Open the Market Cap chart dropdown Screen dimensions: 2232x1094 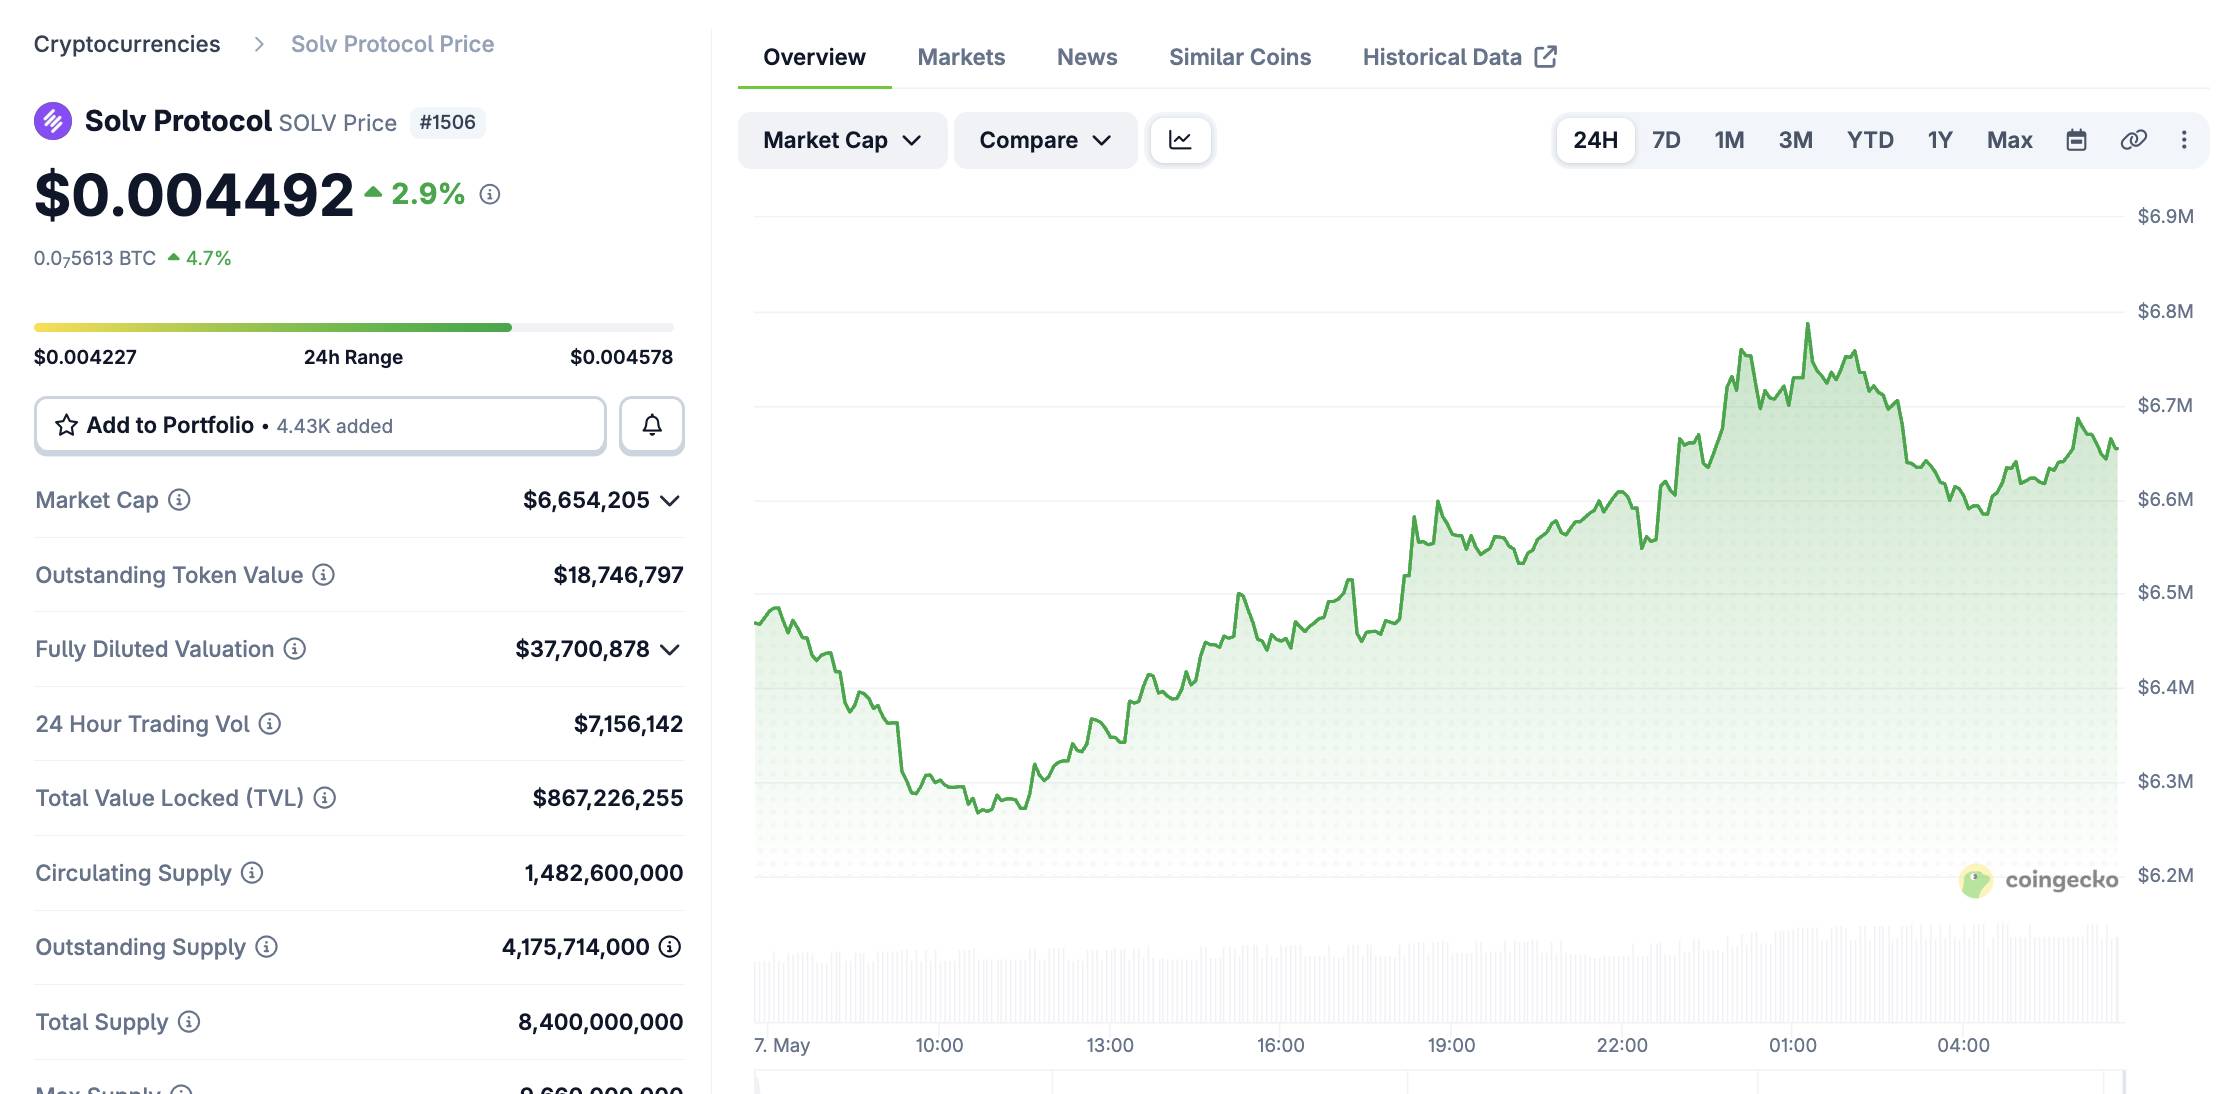842,140
